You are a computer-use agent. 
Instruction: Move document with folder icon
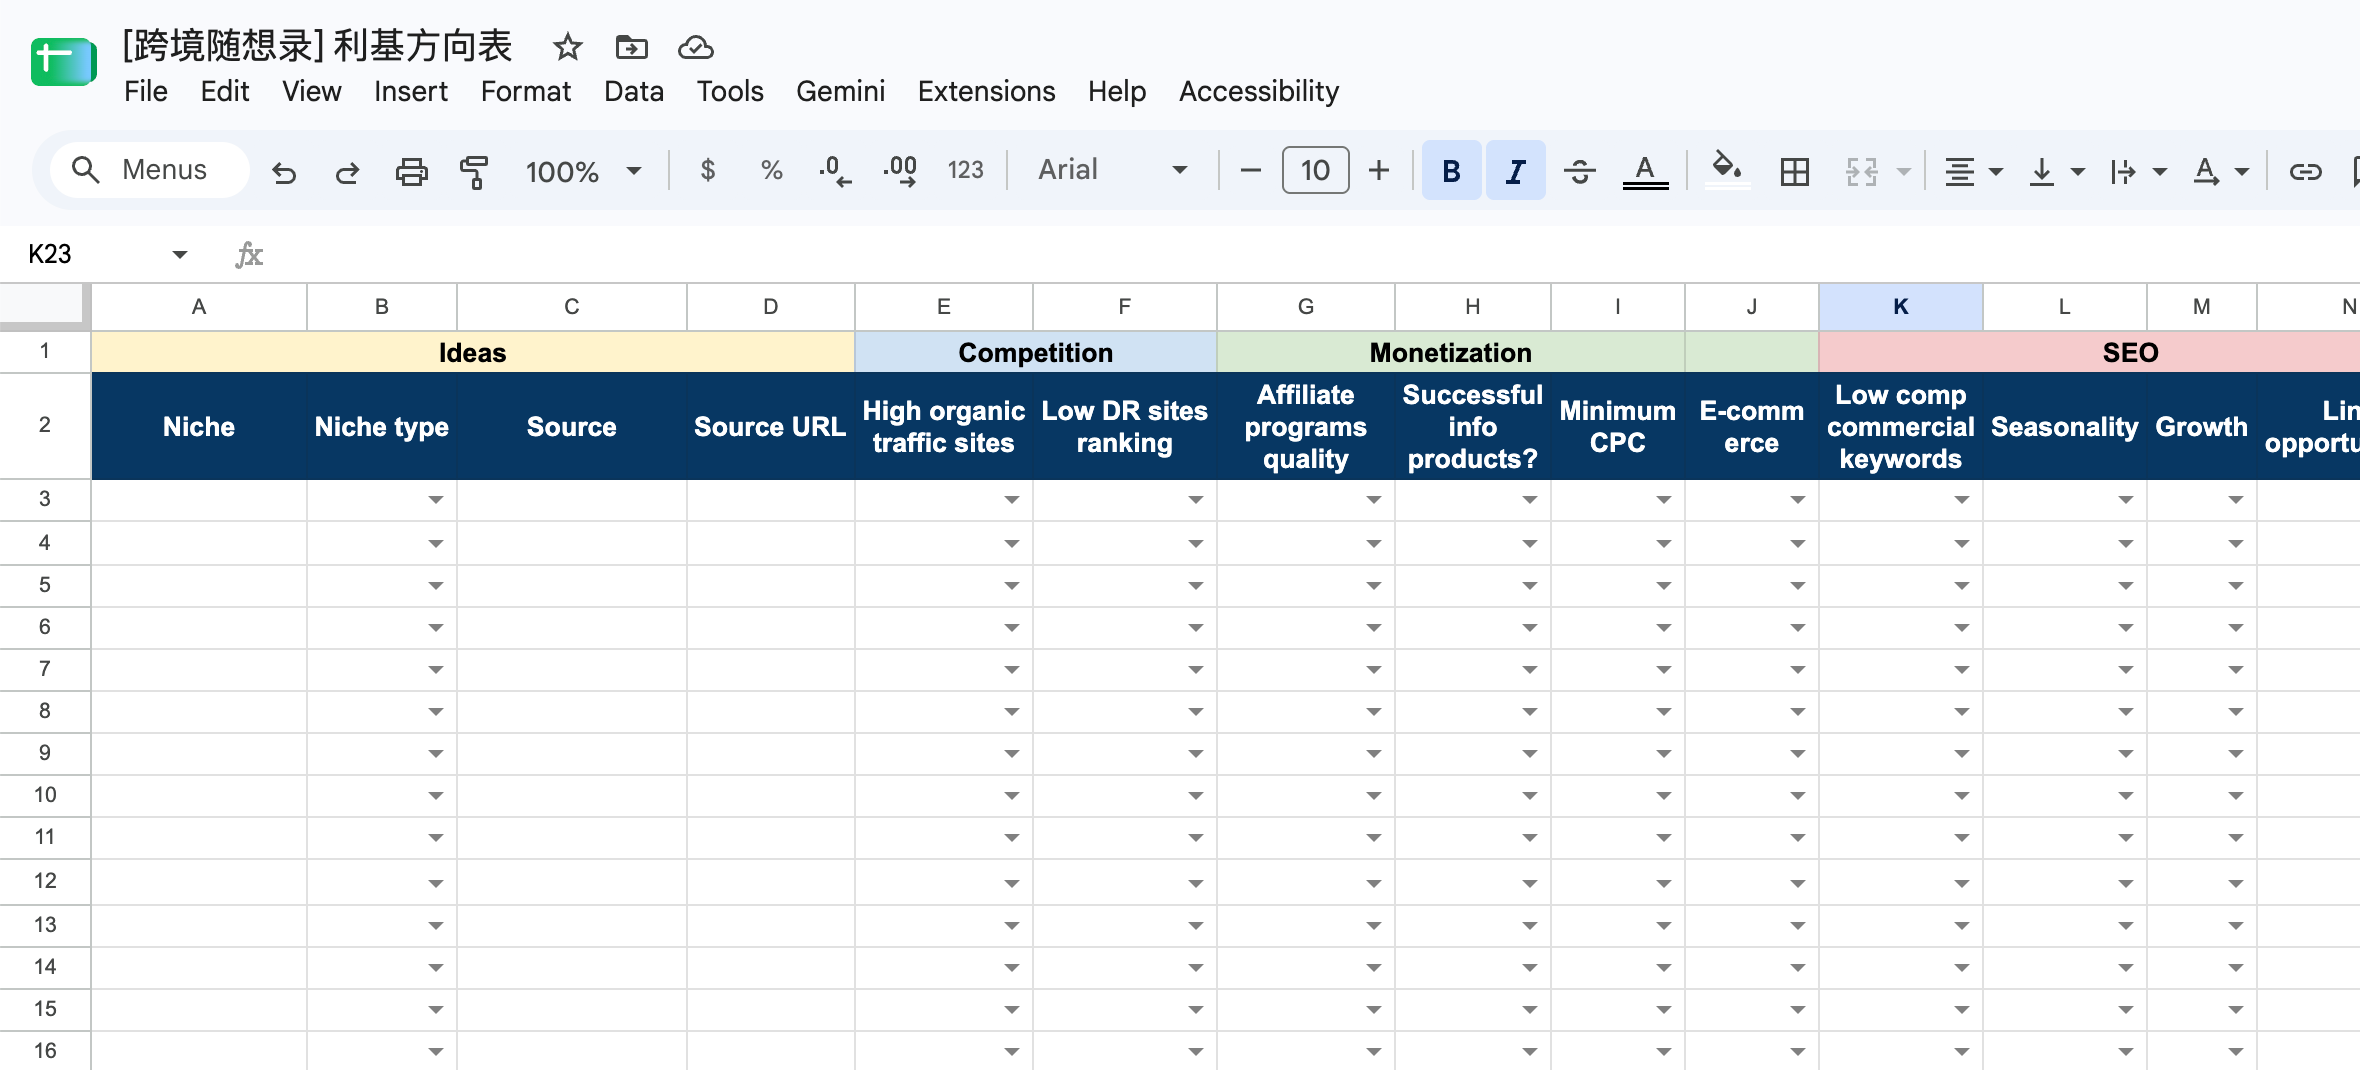point(631,47)
